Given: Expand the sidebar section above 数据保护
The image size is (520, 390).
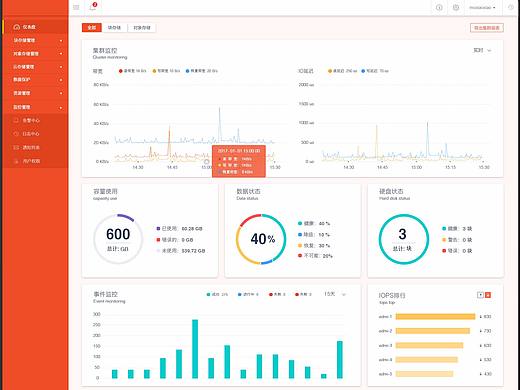Looking at the screenshot, I should [x=35, y=67].
